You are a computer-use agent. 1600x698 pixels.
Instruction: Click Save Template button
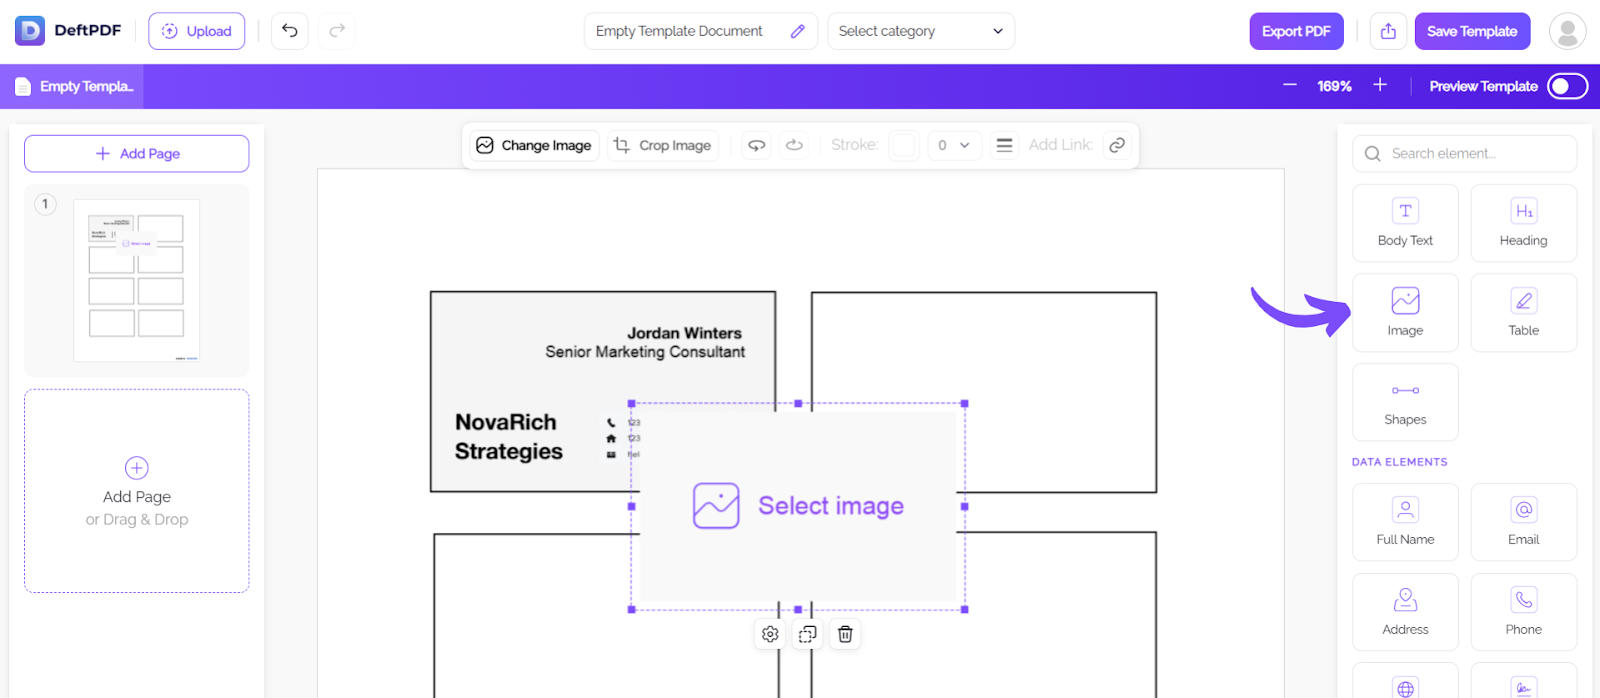click(x=1472, y=31)
